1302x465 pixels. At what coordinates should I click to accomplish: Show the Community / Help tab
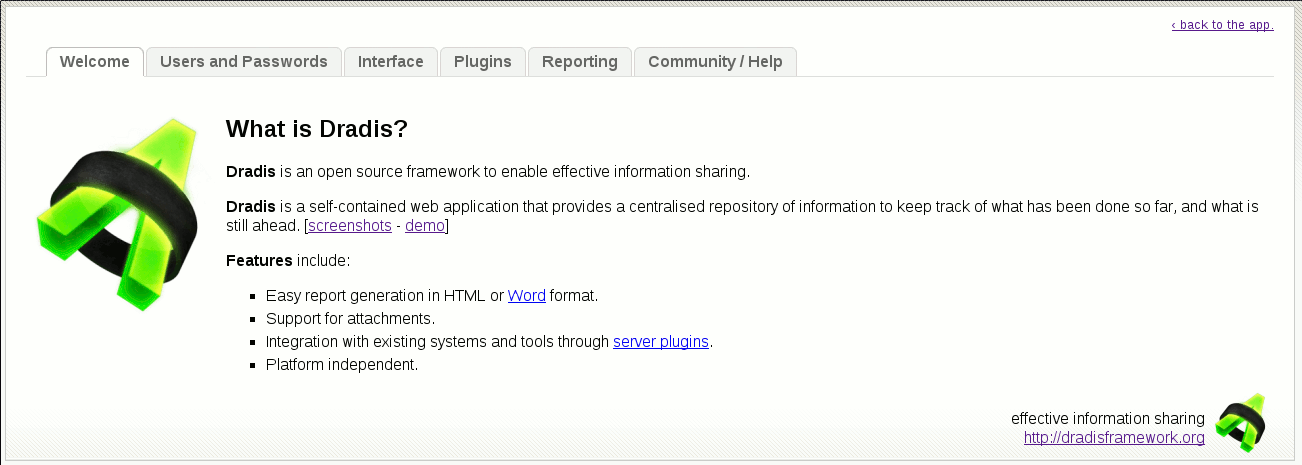pos(715,62)
